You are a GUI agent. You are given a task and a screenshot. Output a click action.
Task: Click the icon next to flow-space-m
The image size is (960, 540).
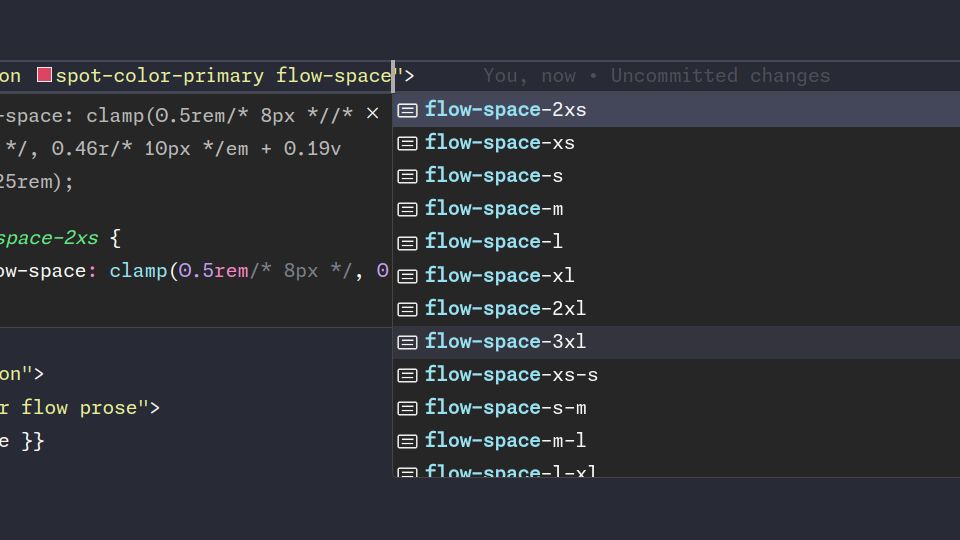pyautogui.click(x=407, y=209)
